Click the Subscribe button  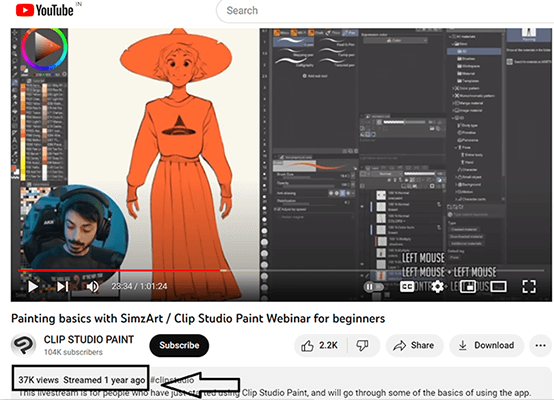click(179, 345)
